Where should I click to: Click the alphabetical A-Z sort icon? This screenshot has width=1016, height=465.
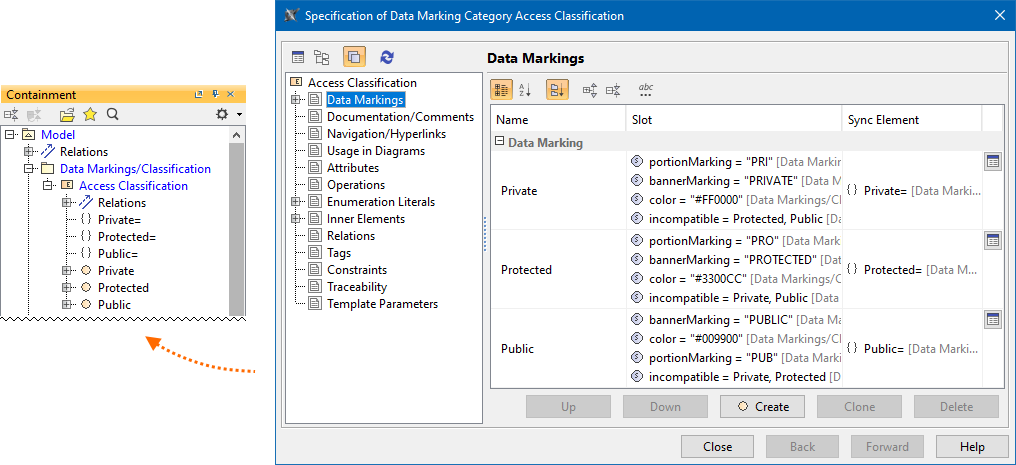526,90
